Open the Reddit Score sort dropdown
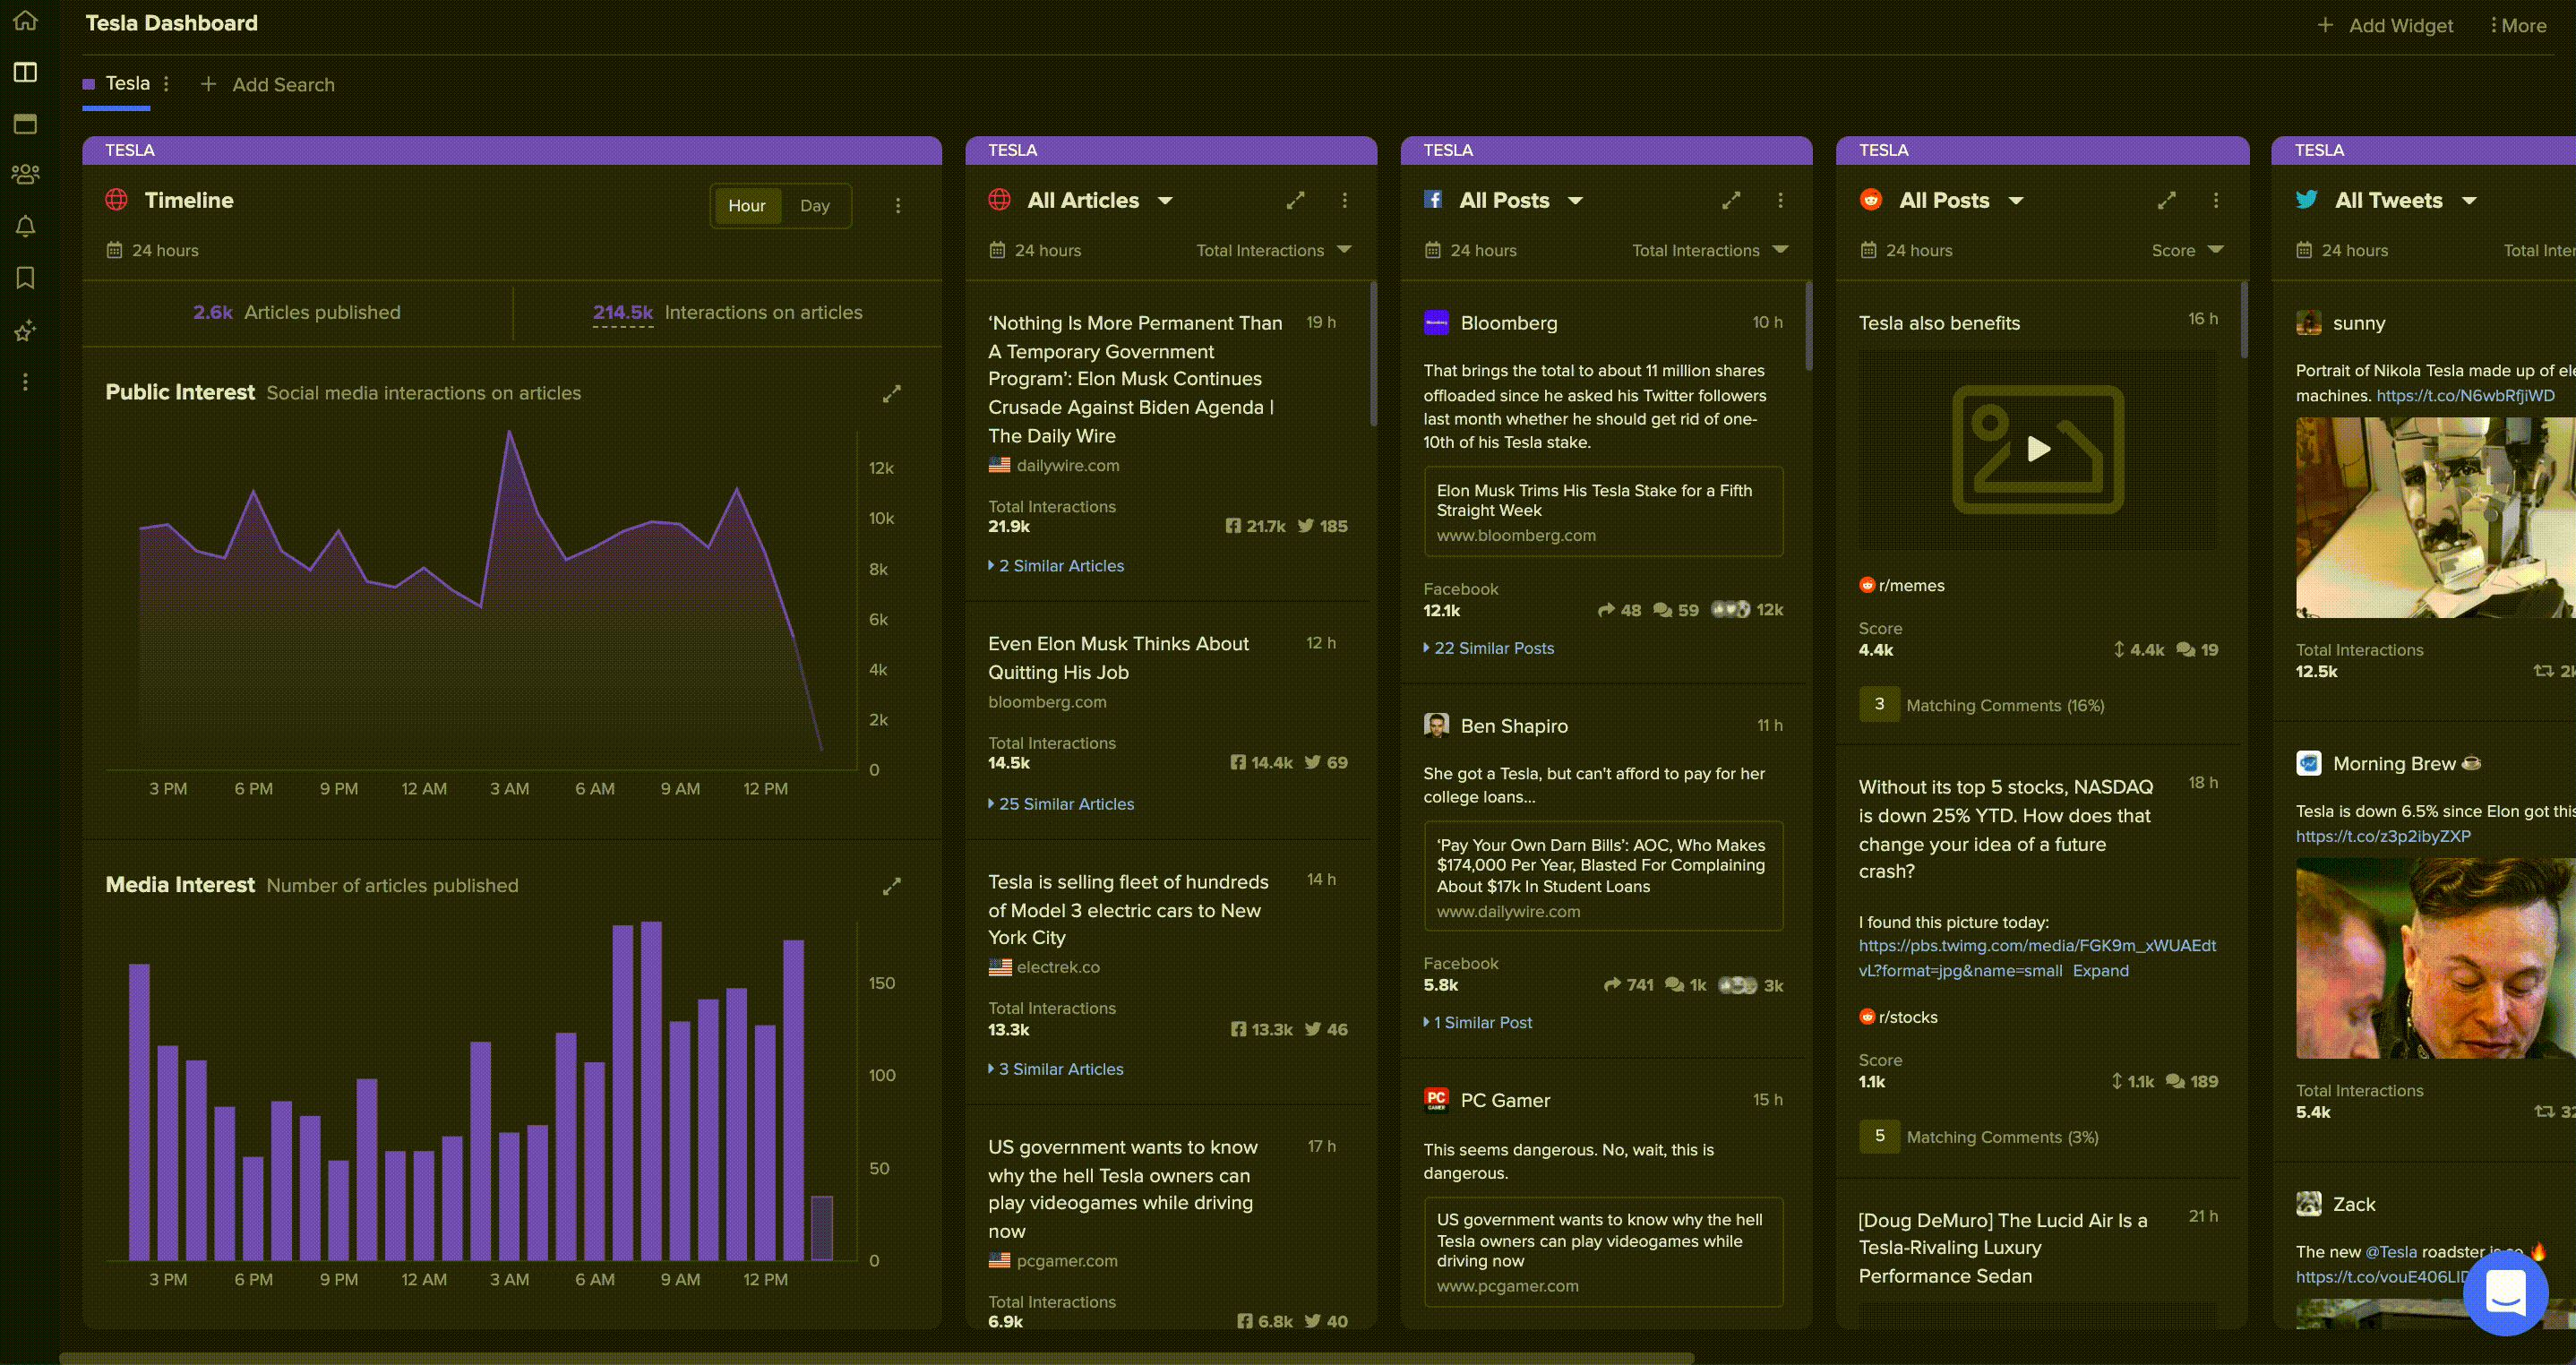 point(2187,250)
